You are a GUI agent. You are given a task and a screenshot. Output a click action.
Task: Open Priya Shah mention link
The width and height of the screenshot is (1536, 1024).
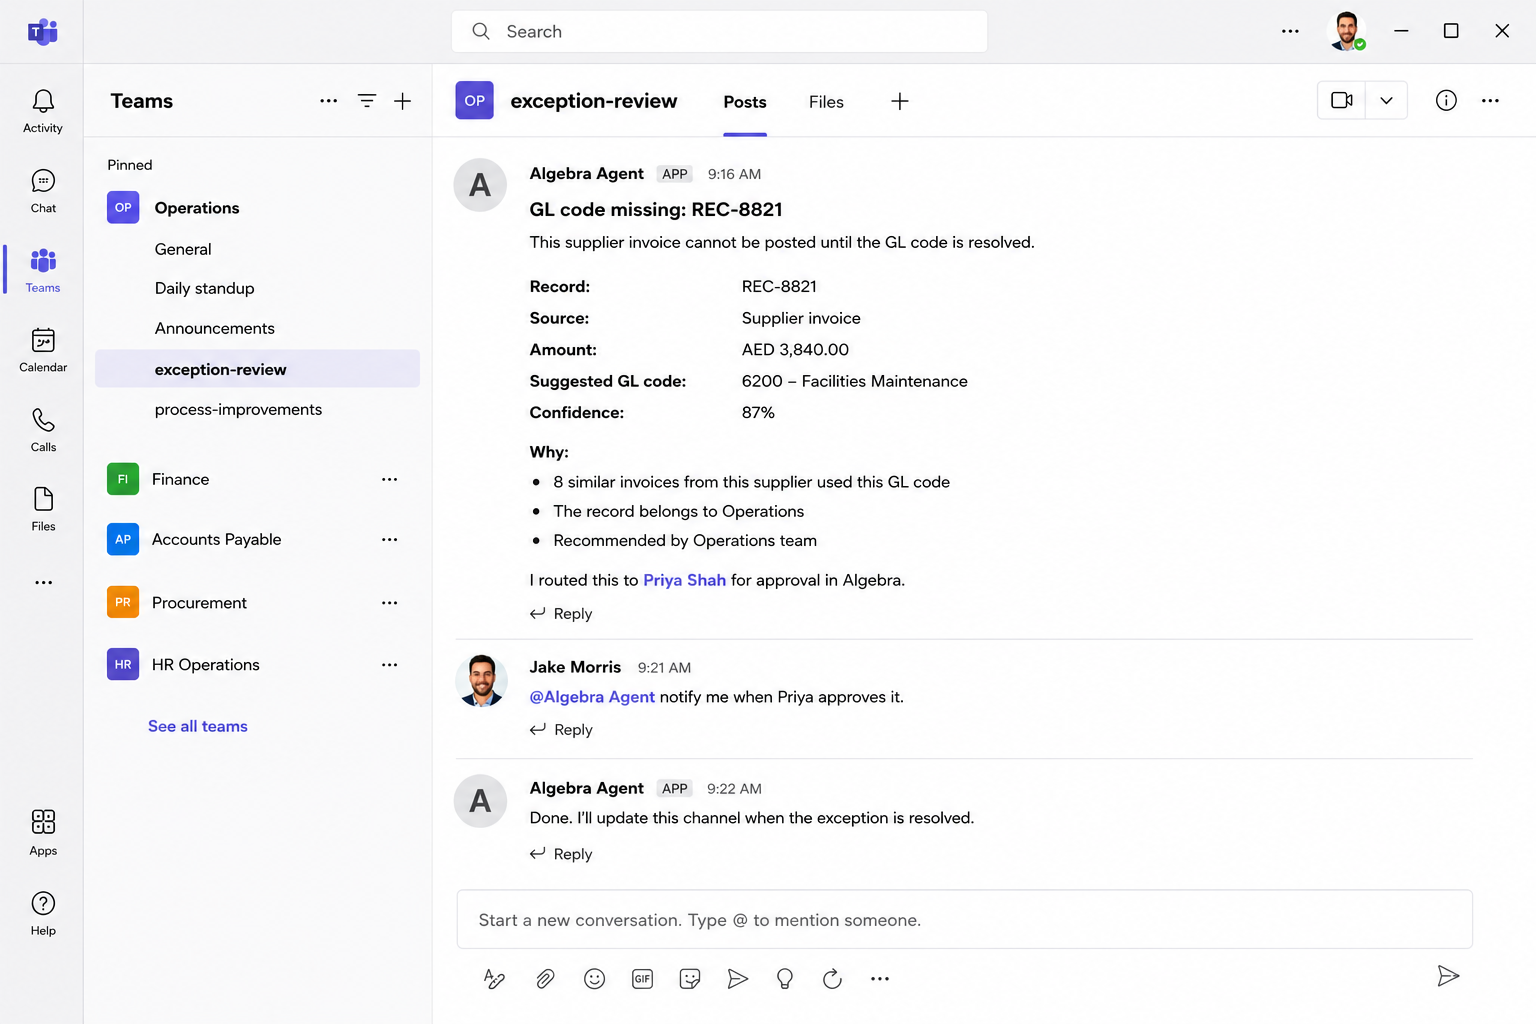[x=684, y=580]
